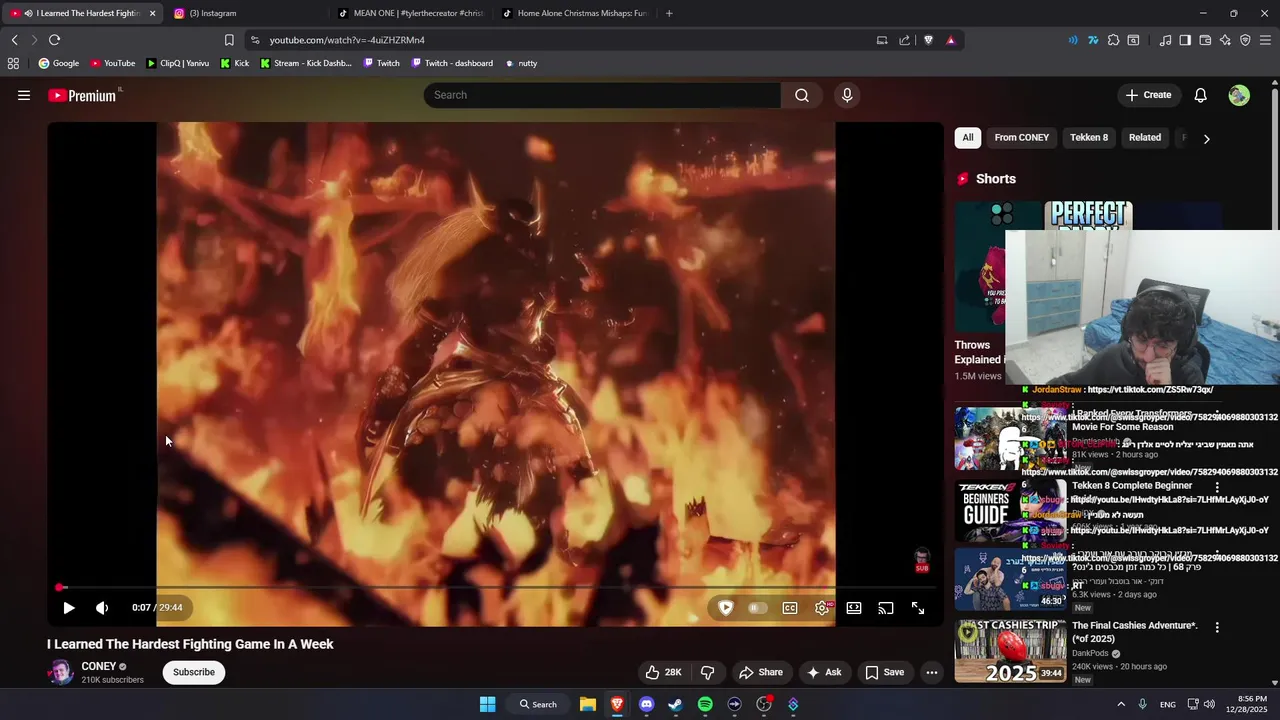Open the CONEY channel avatar
1280x720 pixels.
coord(61,672)
